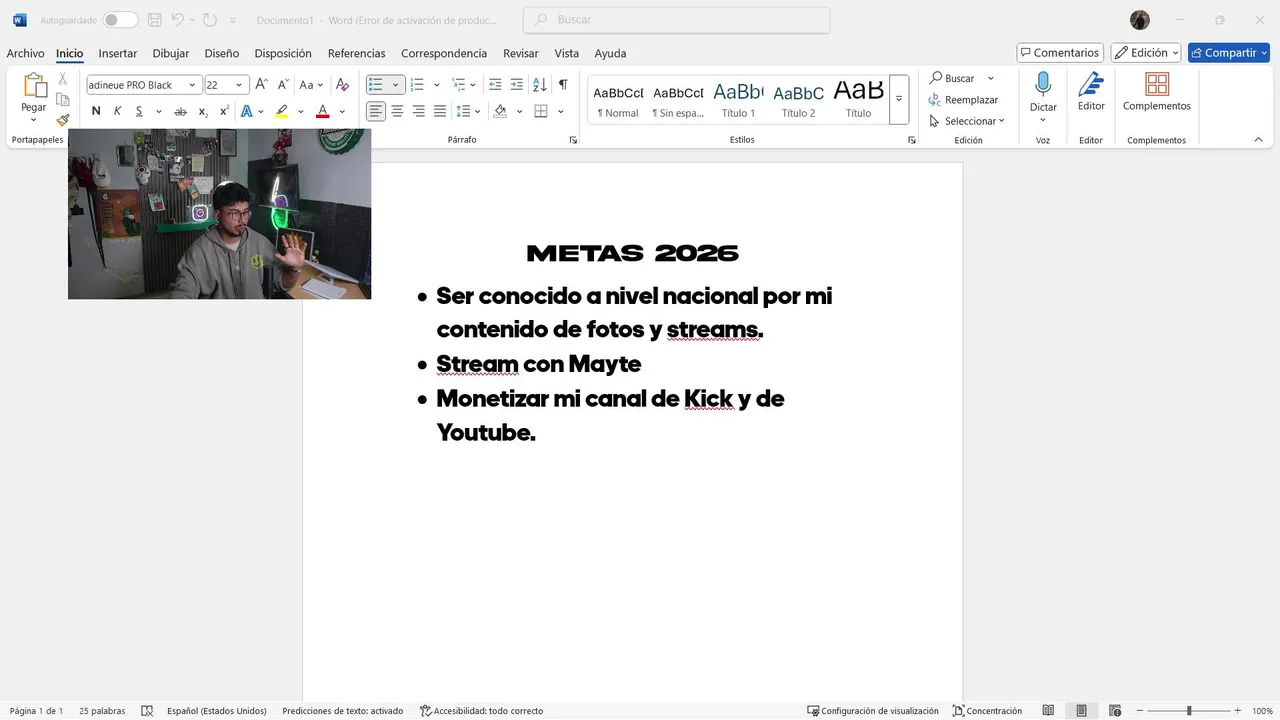
Task: Open the font size dropdown
Action: pyautogui.click(x=239, y=85)
